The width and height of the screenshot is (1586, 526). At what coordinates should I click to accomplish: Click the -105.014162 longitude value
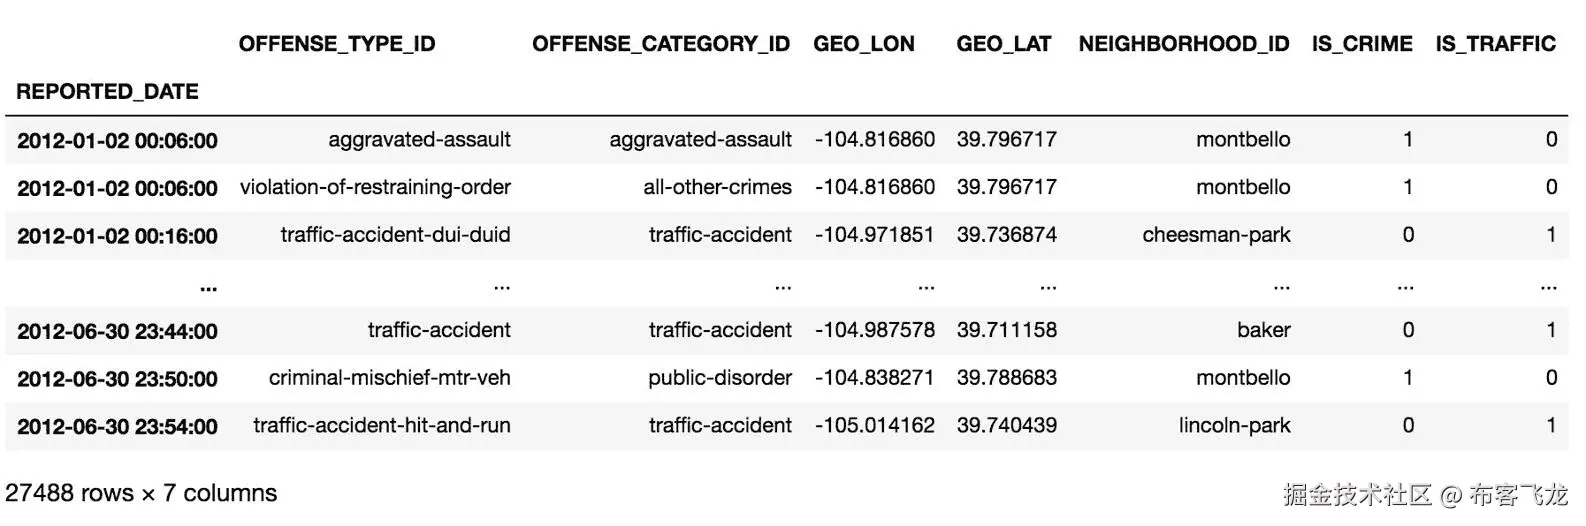coord(874,425)
